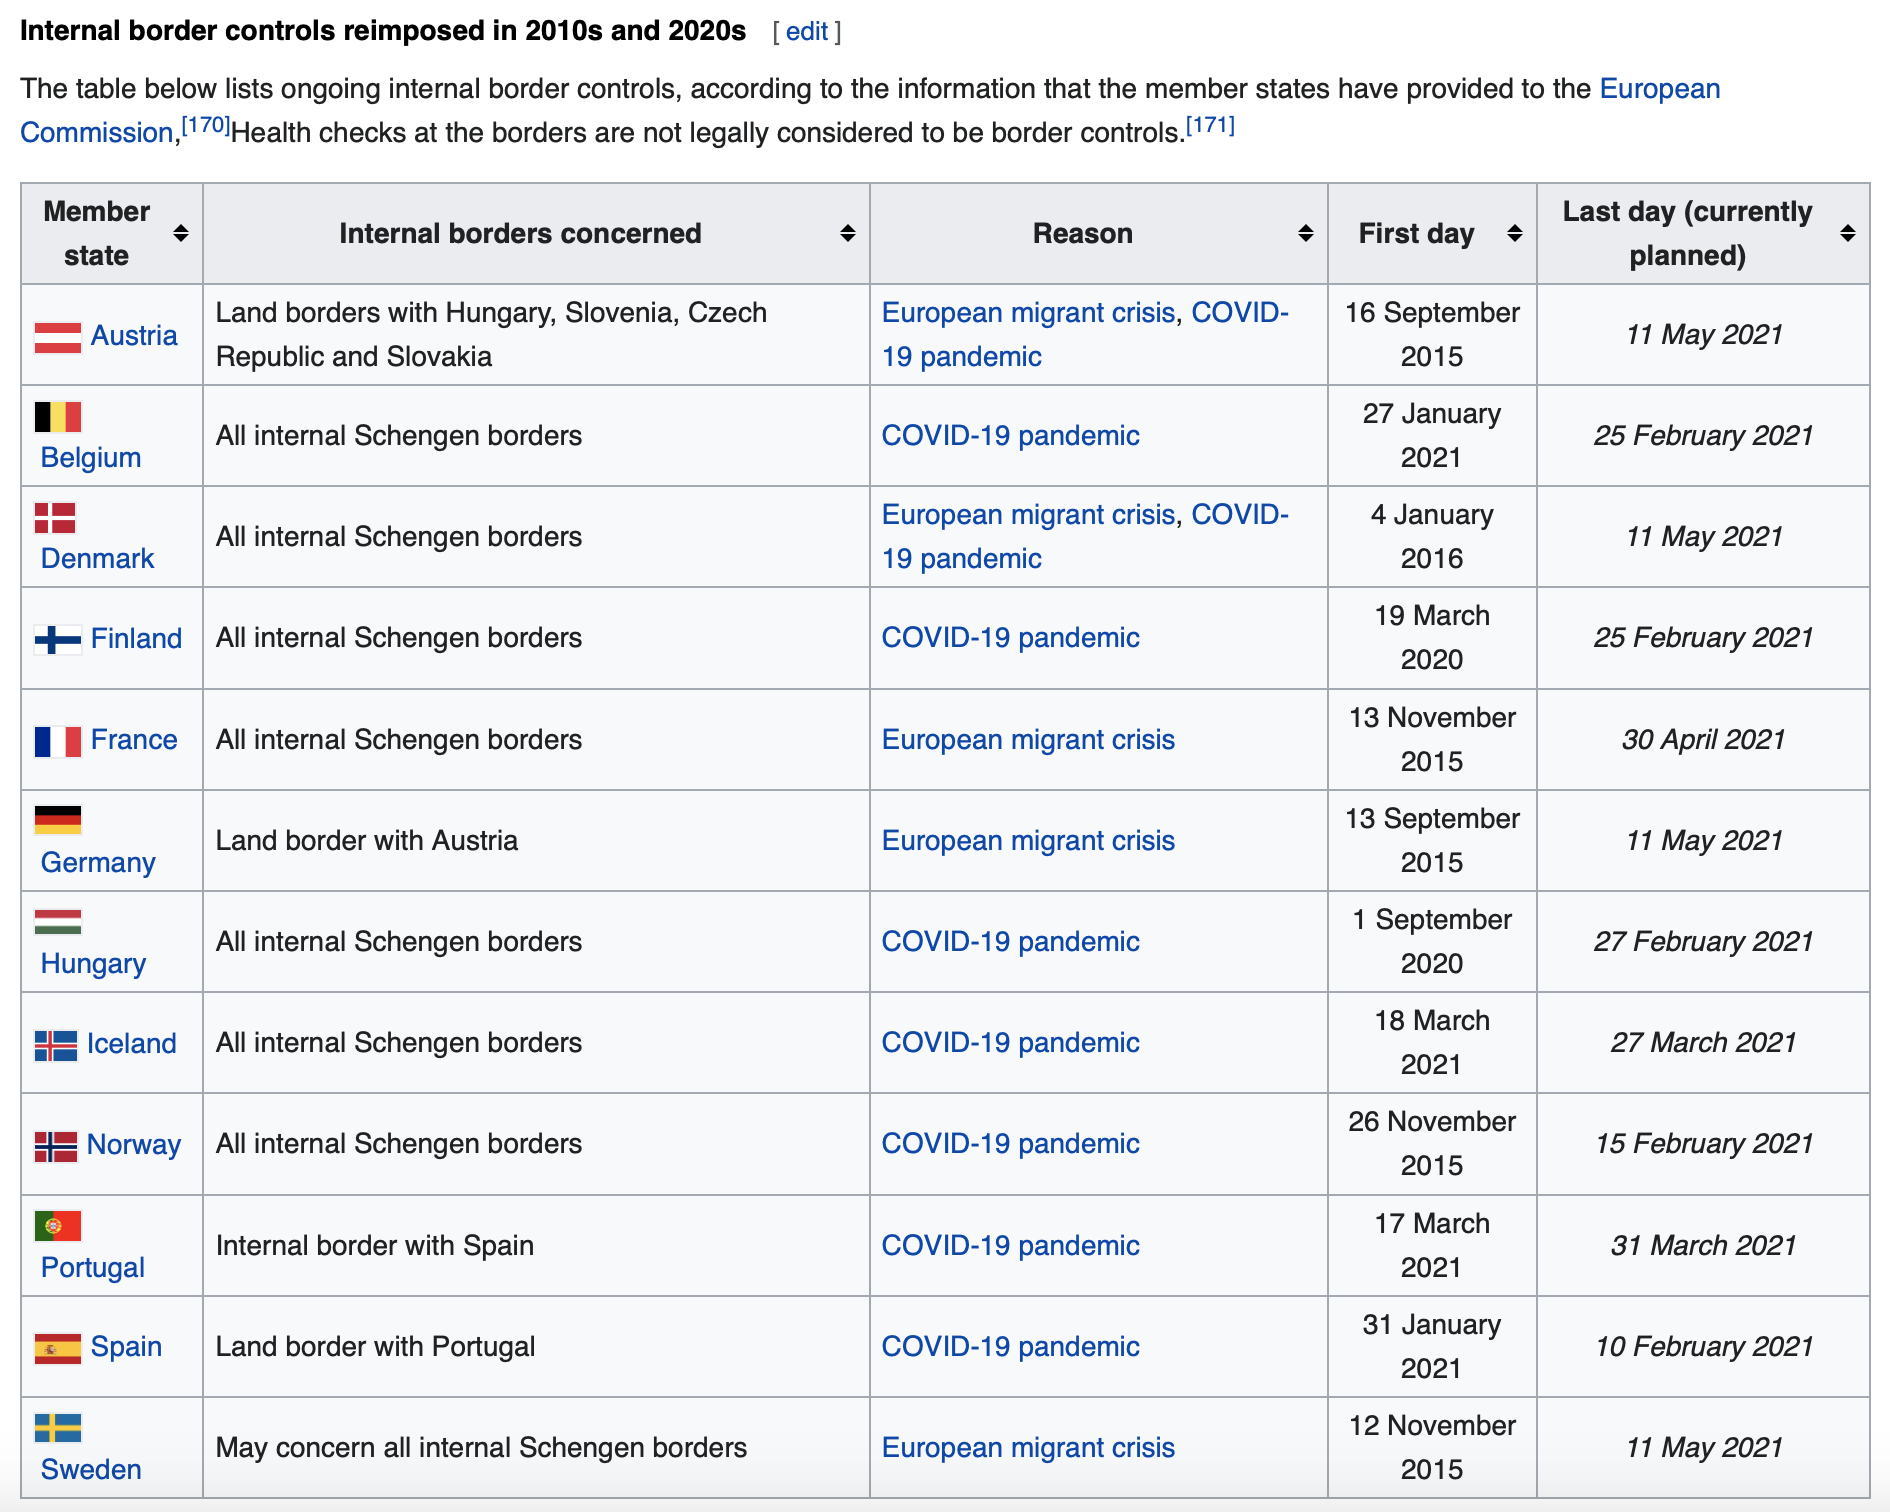Select the text 'Land border with Portugal'
Viewport: 1890px width, 1512px height.
376,1347
